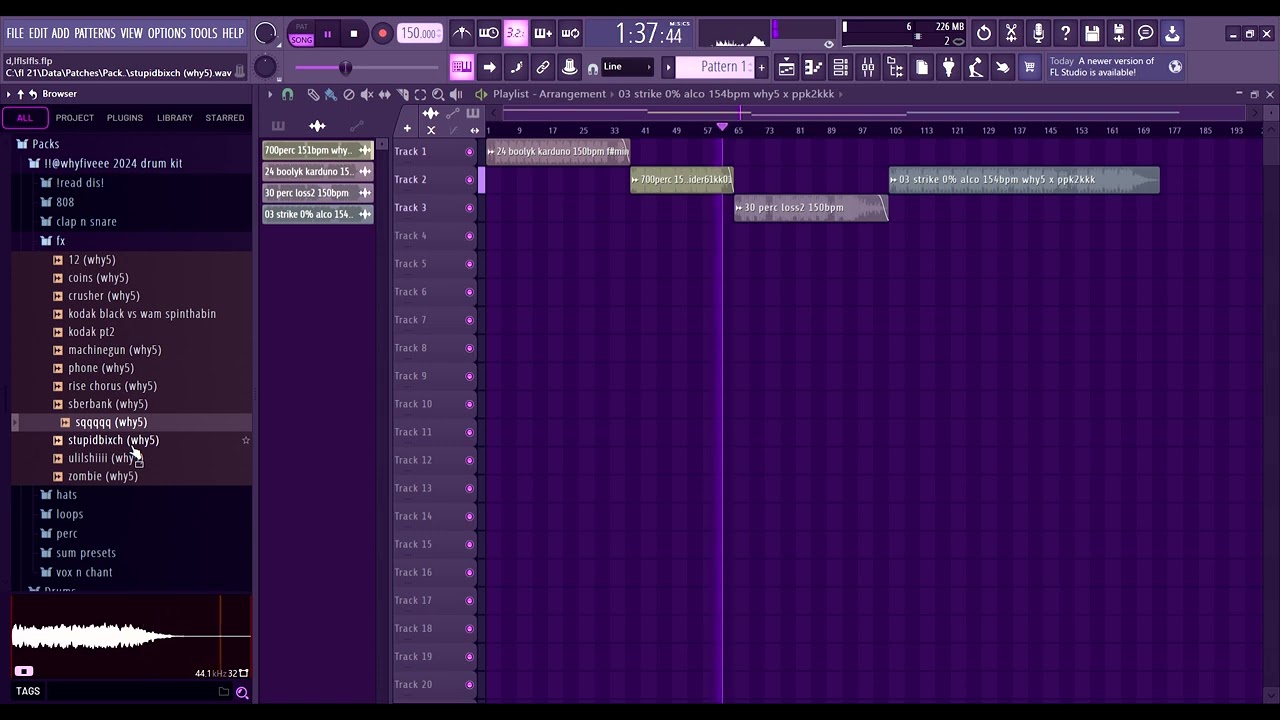Open the PATTERNS menu
Viewport: 1280px width, 720px height.
click(x=95, y=33)
